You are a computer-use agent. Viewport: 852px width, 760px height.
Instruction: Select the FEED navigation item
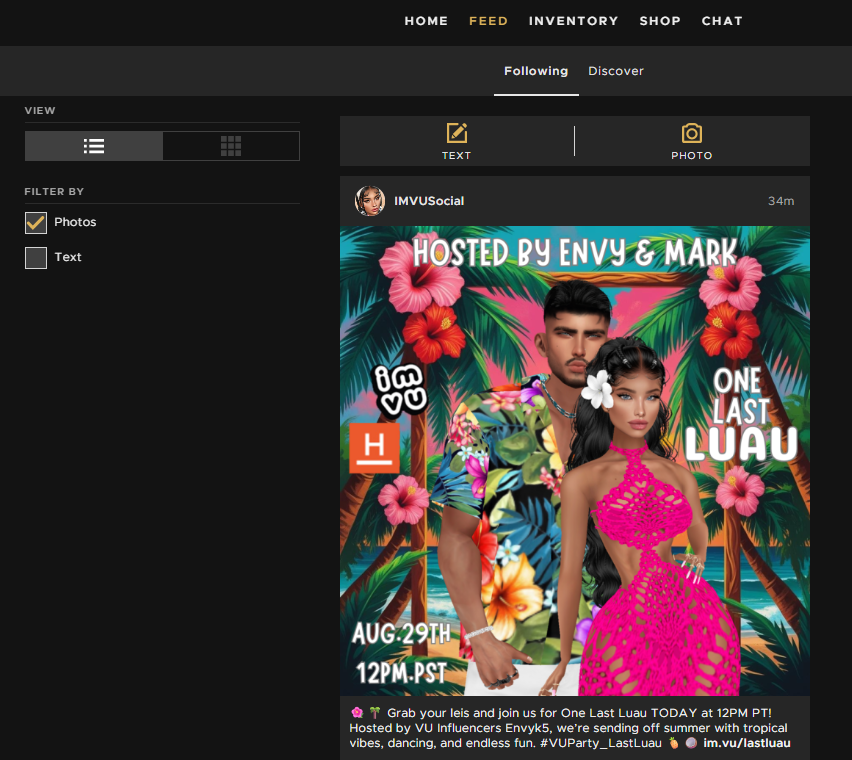pos(488,21)
